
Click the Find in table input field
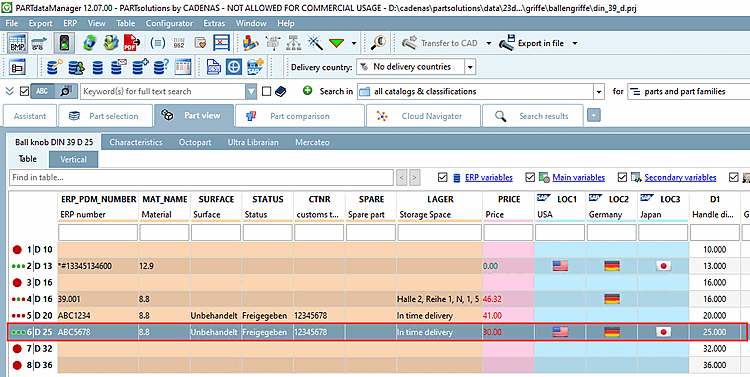coord(201,177)
